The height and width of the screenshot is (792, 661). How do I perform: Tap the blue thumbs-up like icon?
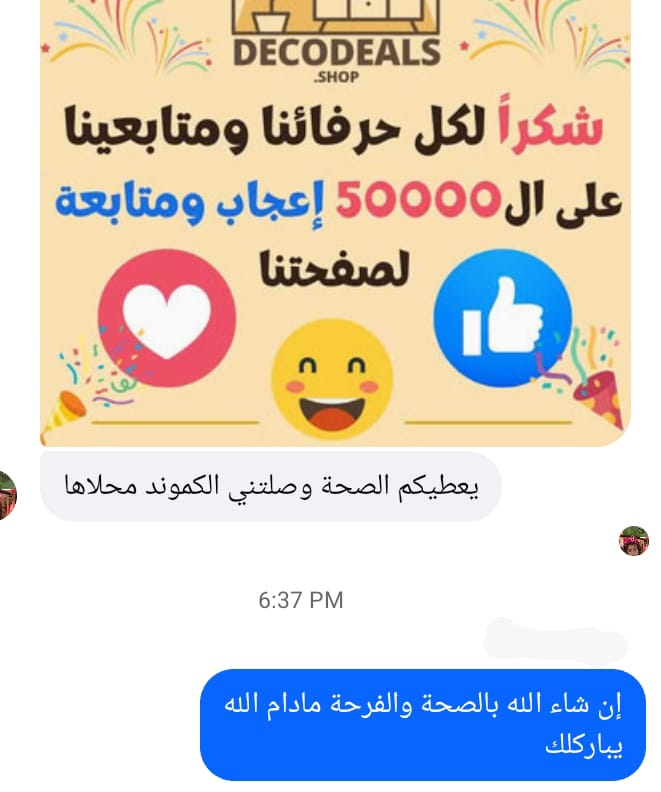point(502,318)
